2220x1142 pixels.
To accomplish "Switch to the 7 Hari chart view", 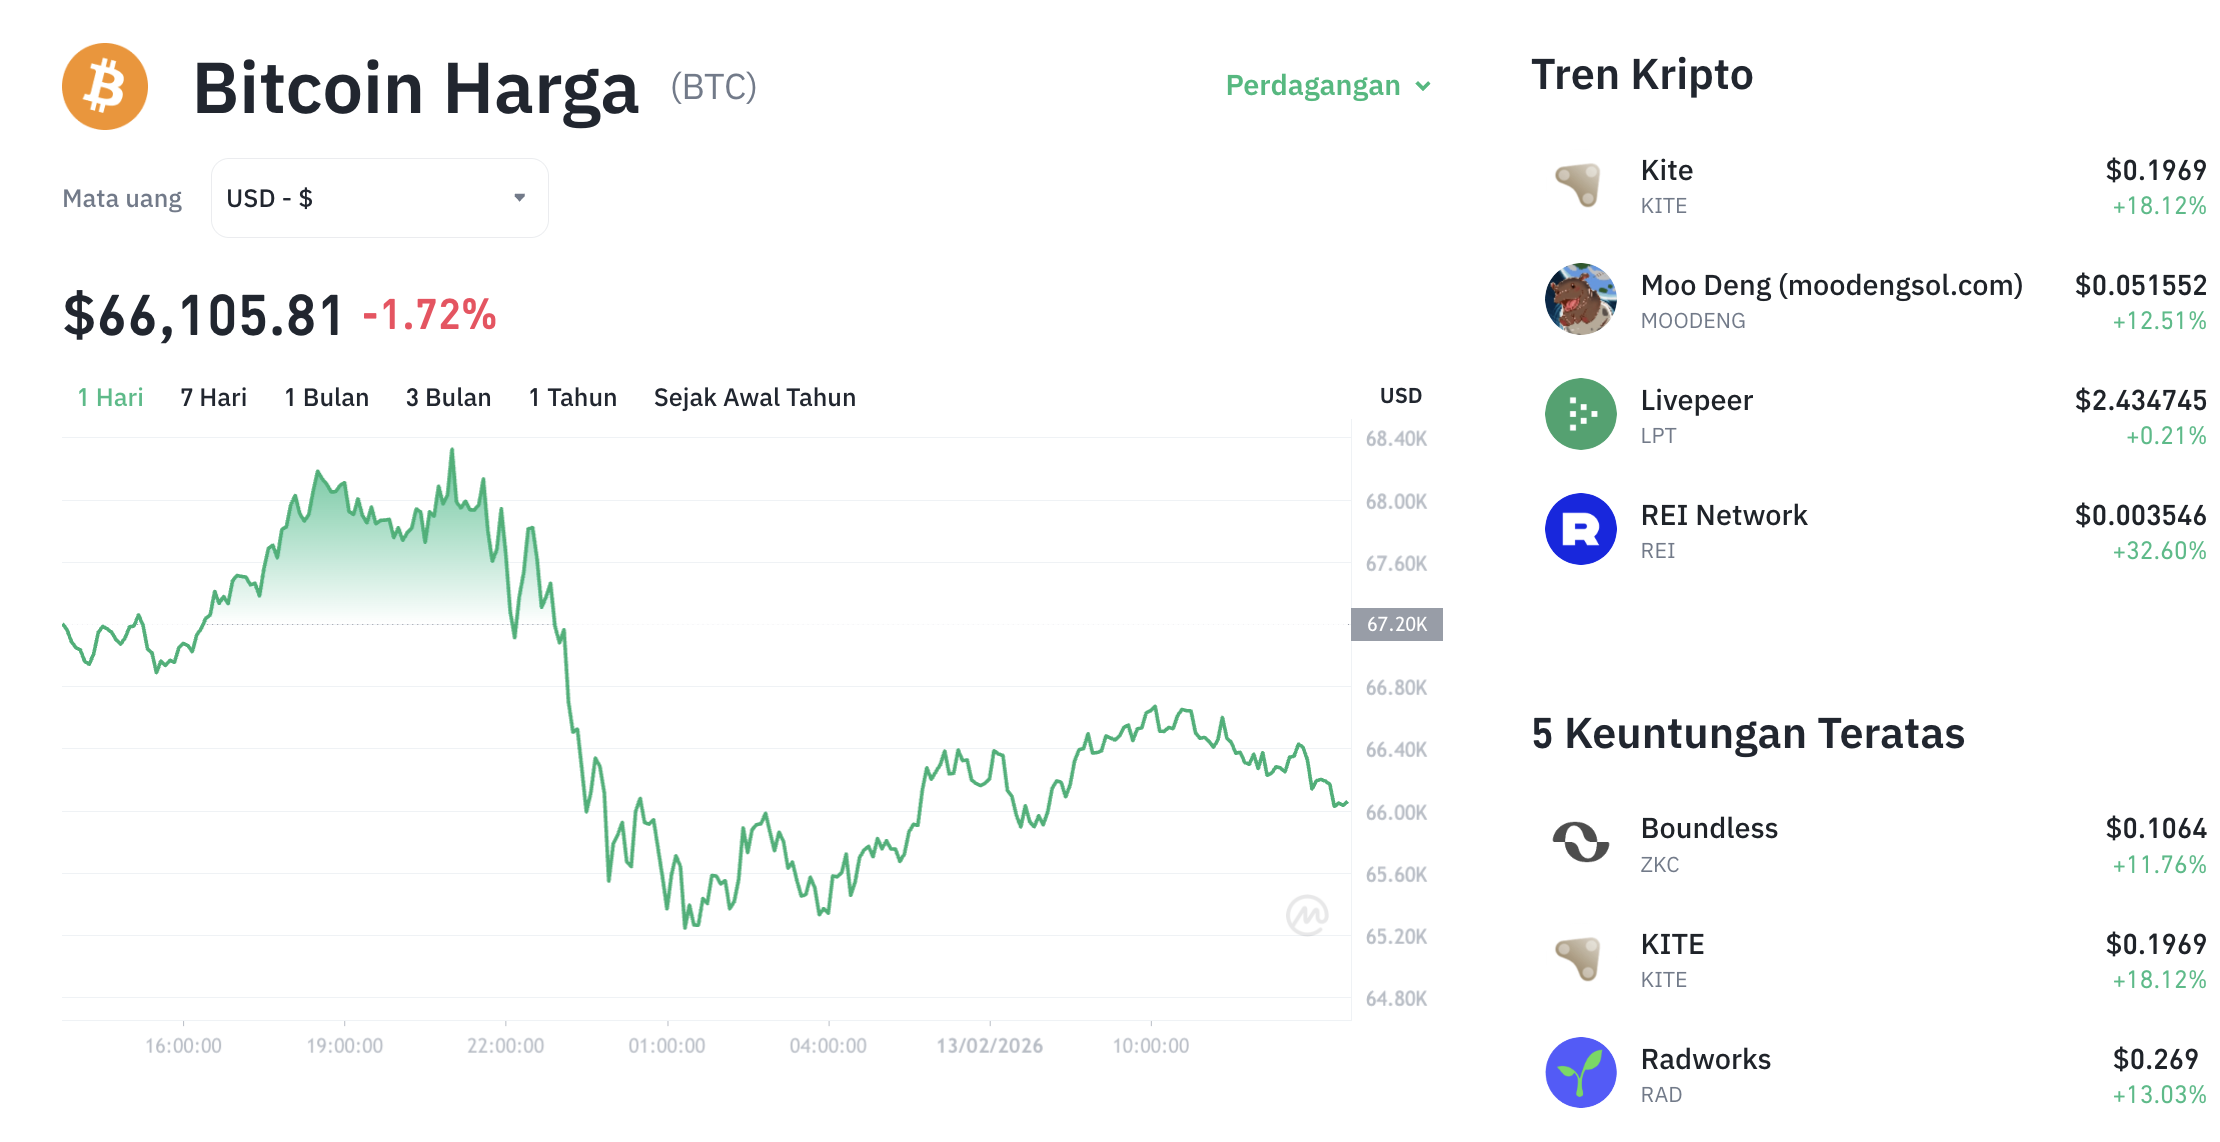I will tap(213, 397).
